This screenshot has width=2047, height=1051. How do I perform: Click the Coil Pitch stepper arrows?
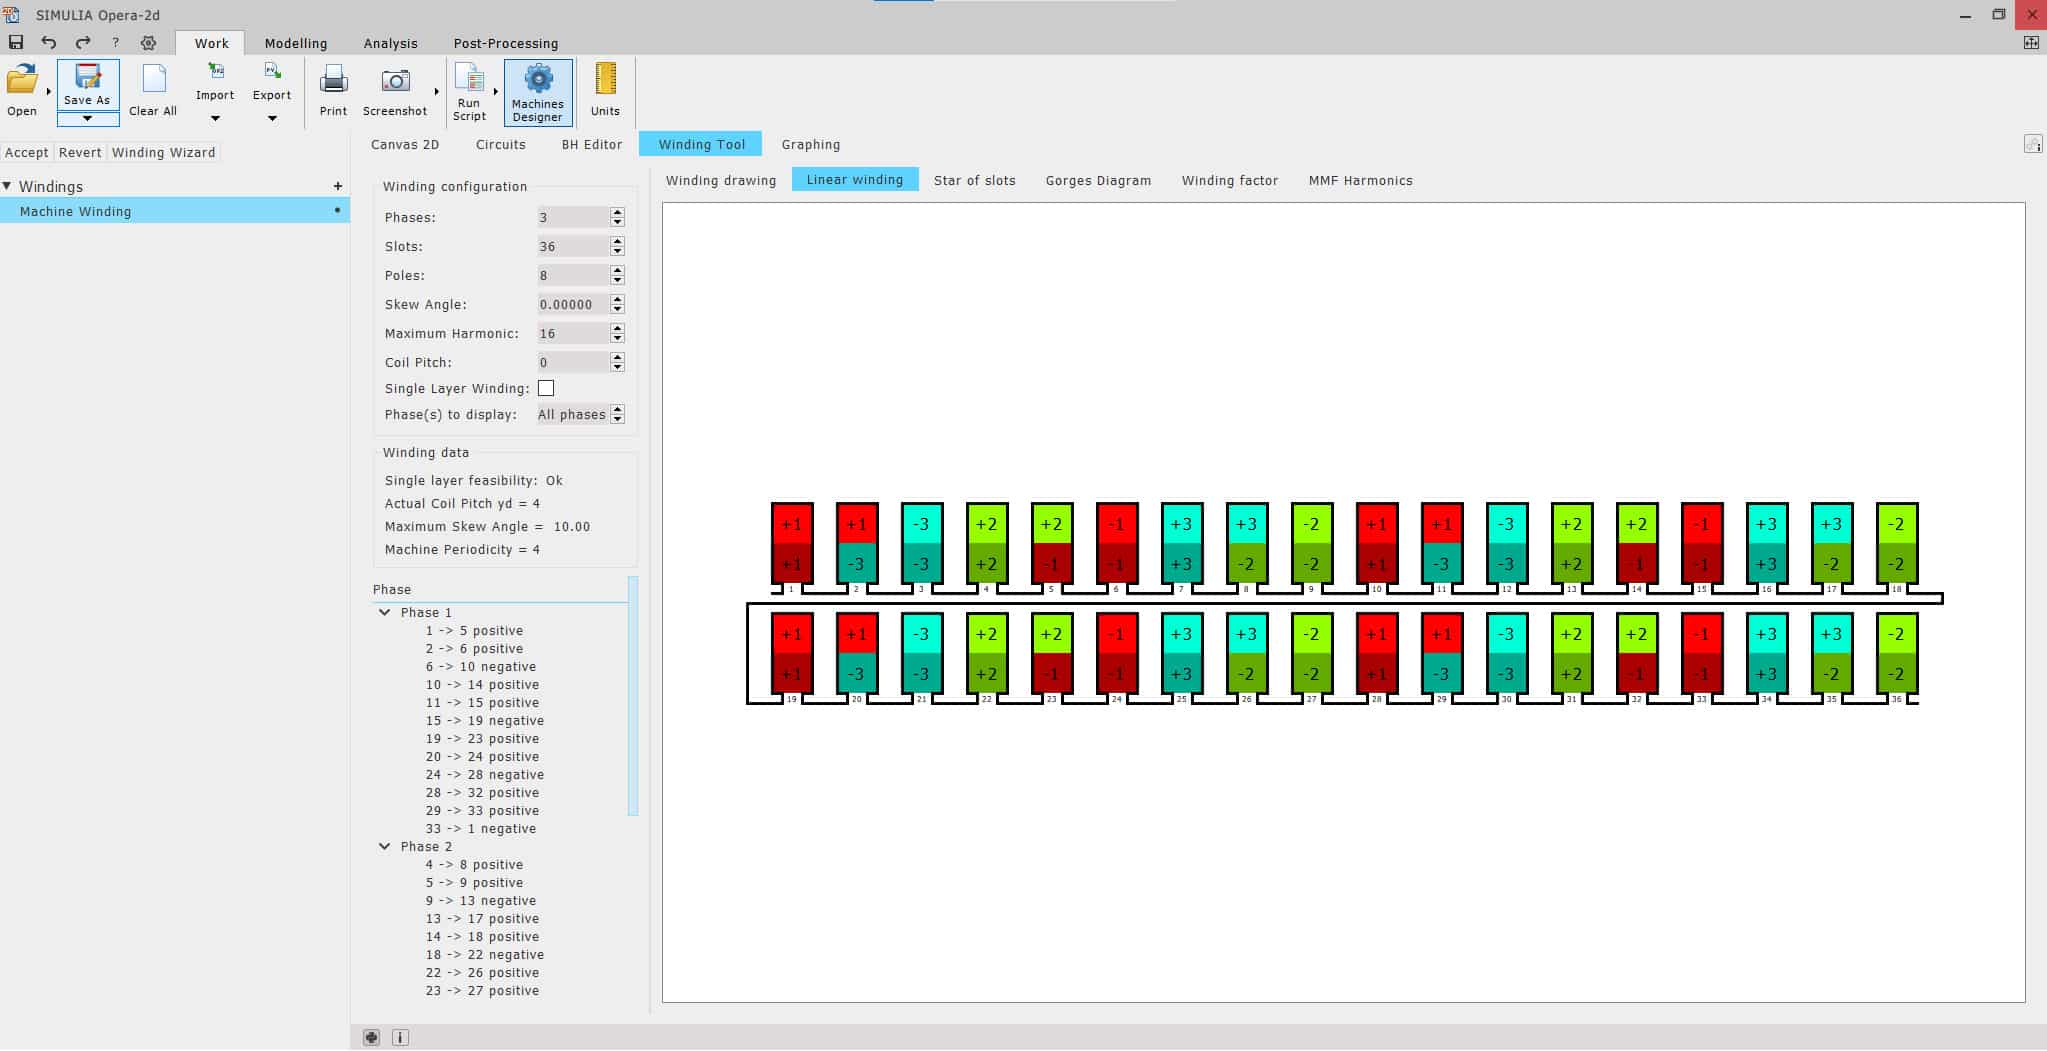(618, 362)
